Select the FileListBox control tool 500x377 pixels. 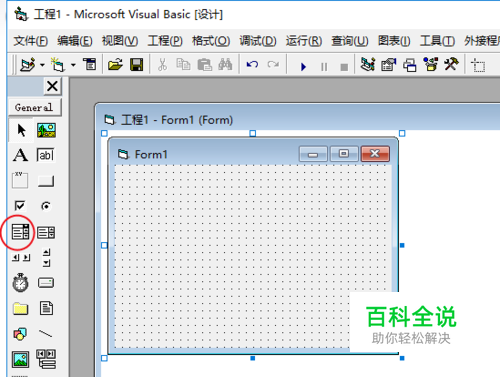pos(46,308)
